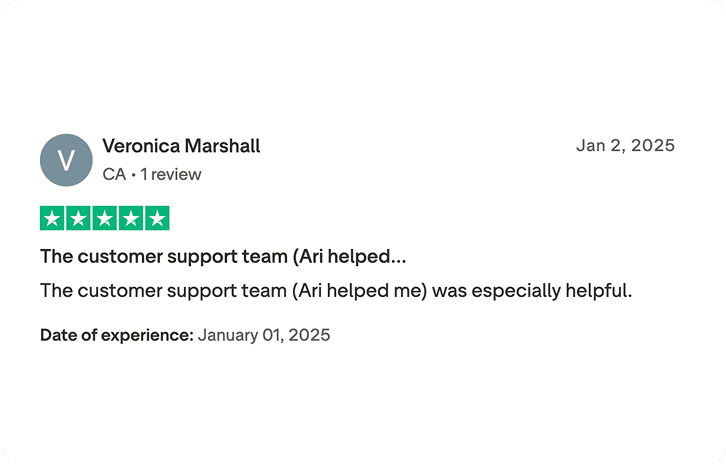Click the round "V" avatar icon

tap(66, 160)
